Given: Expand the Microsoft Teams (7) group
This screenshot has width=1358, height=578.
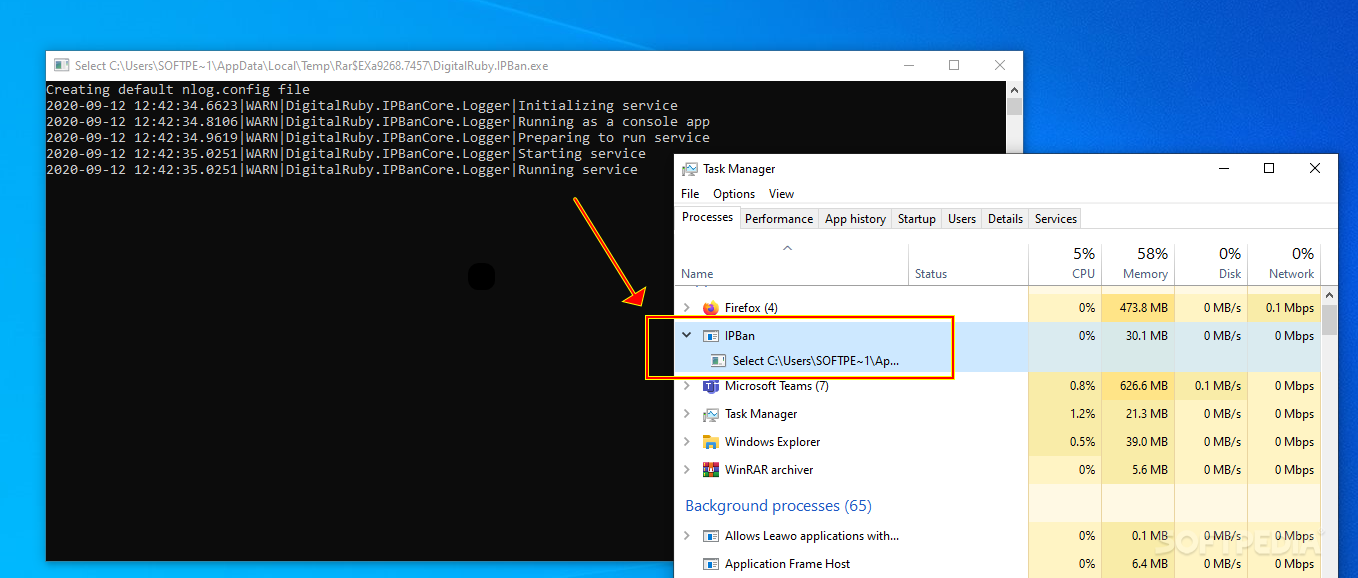Looking at the screenshot, I should [686, 386].
